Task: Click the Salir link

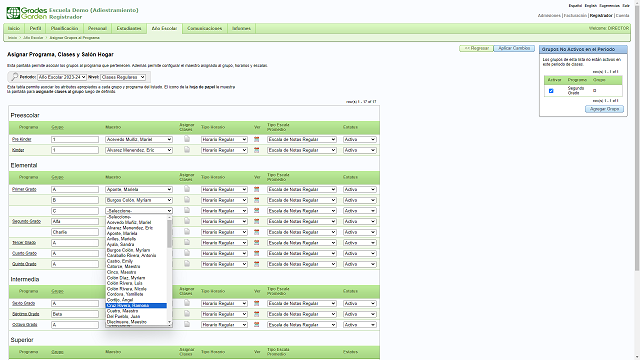Action: click(626, 6)
